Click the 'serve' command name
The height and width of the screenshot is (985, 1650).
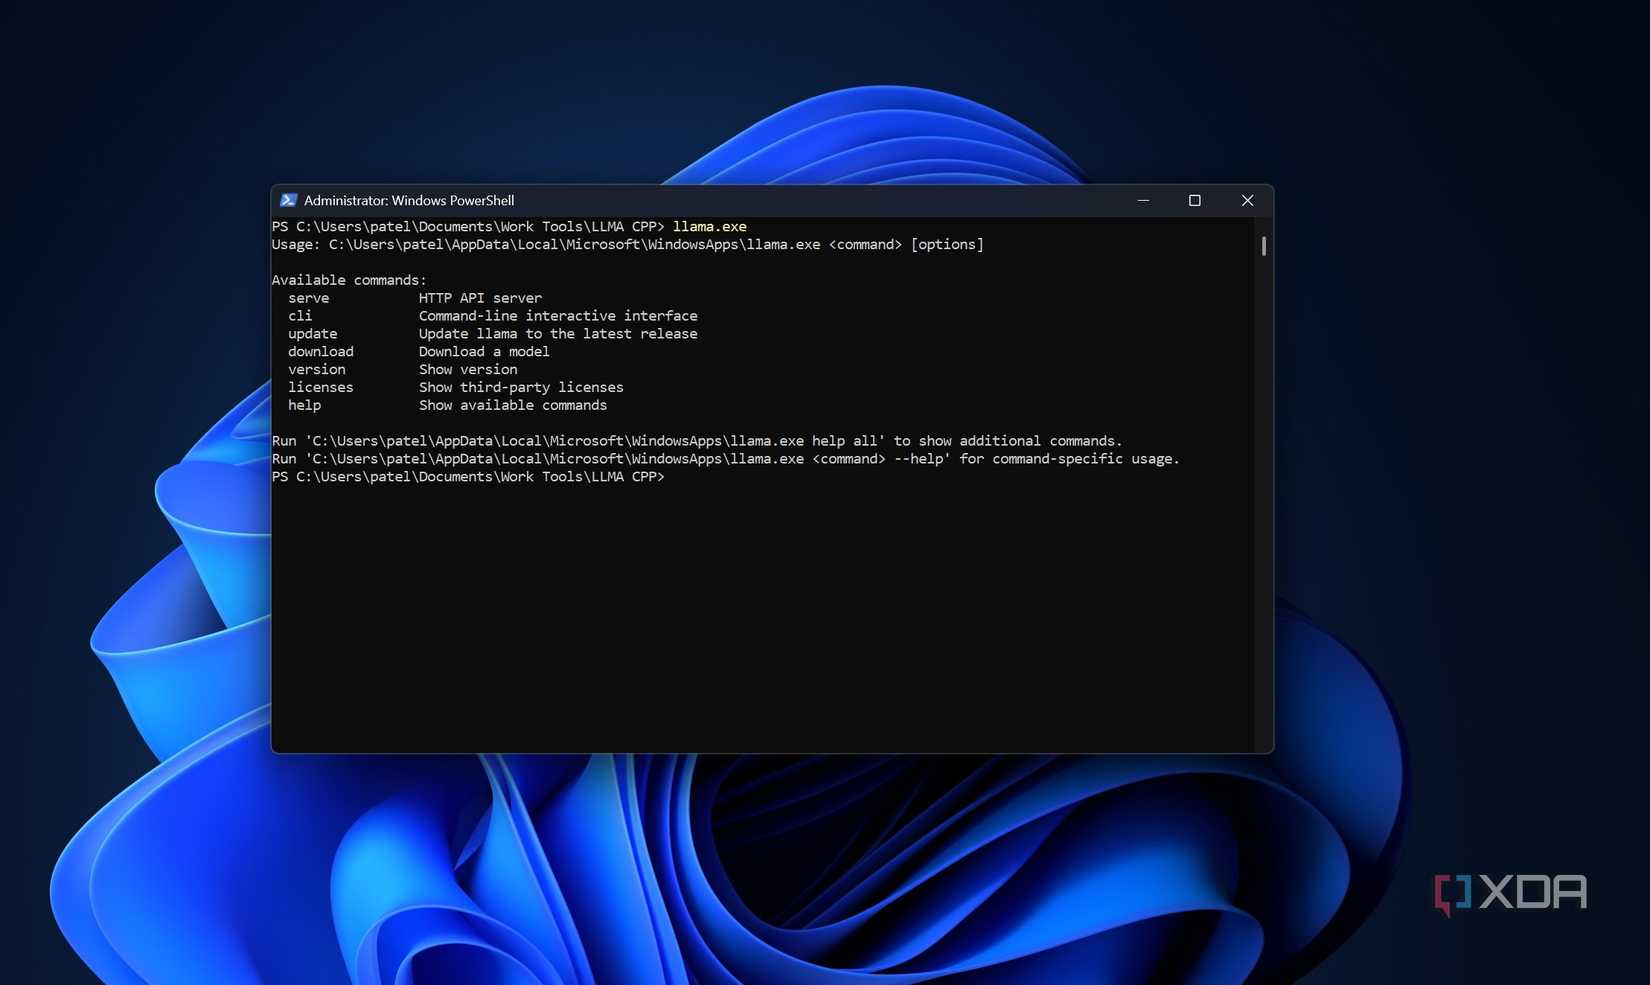click(308, 298)
